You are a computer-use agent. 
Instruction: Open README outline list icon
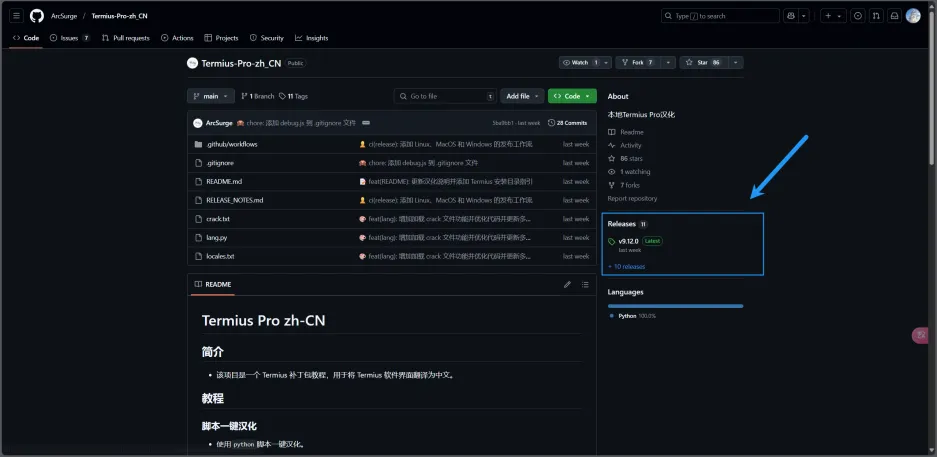click(x=586, y=284)
